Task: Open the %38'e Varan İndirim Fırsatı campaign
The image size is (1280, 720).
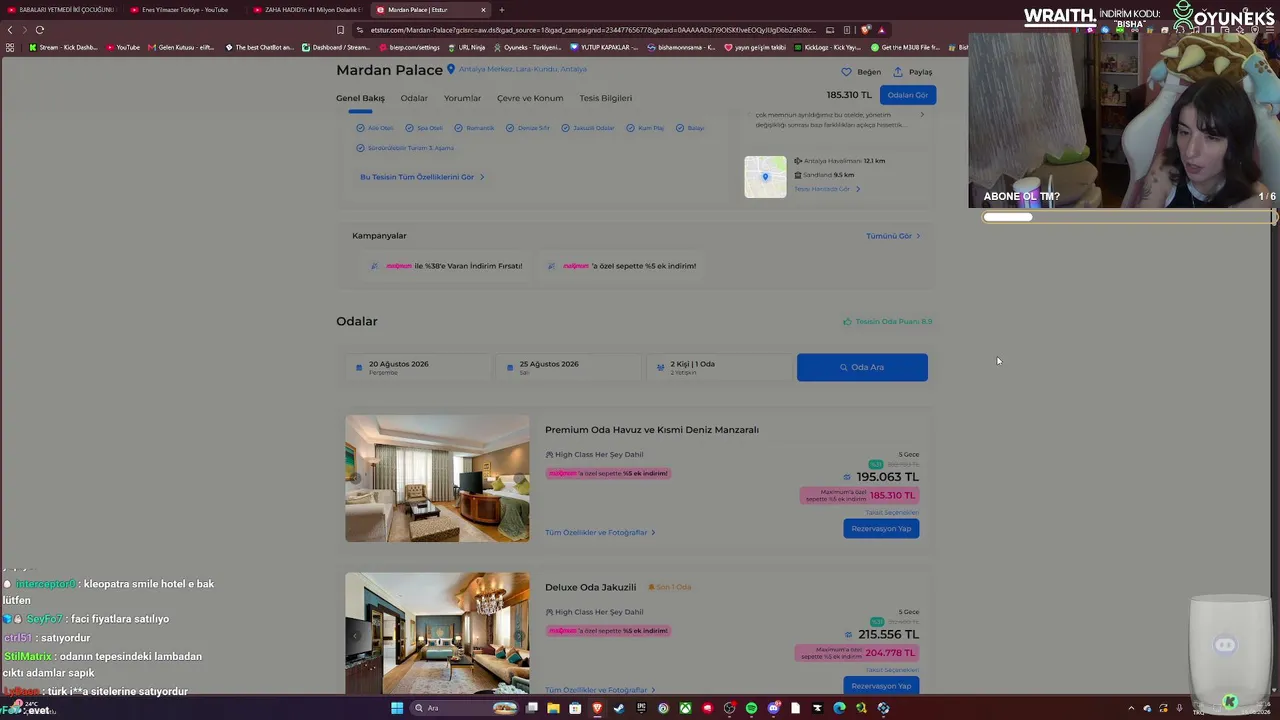Action: tap(447, 266)
